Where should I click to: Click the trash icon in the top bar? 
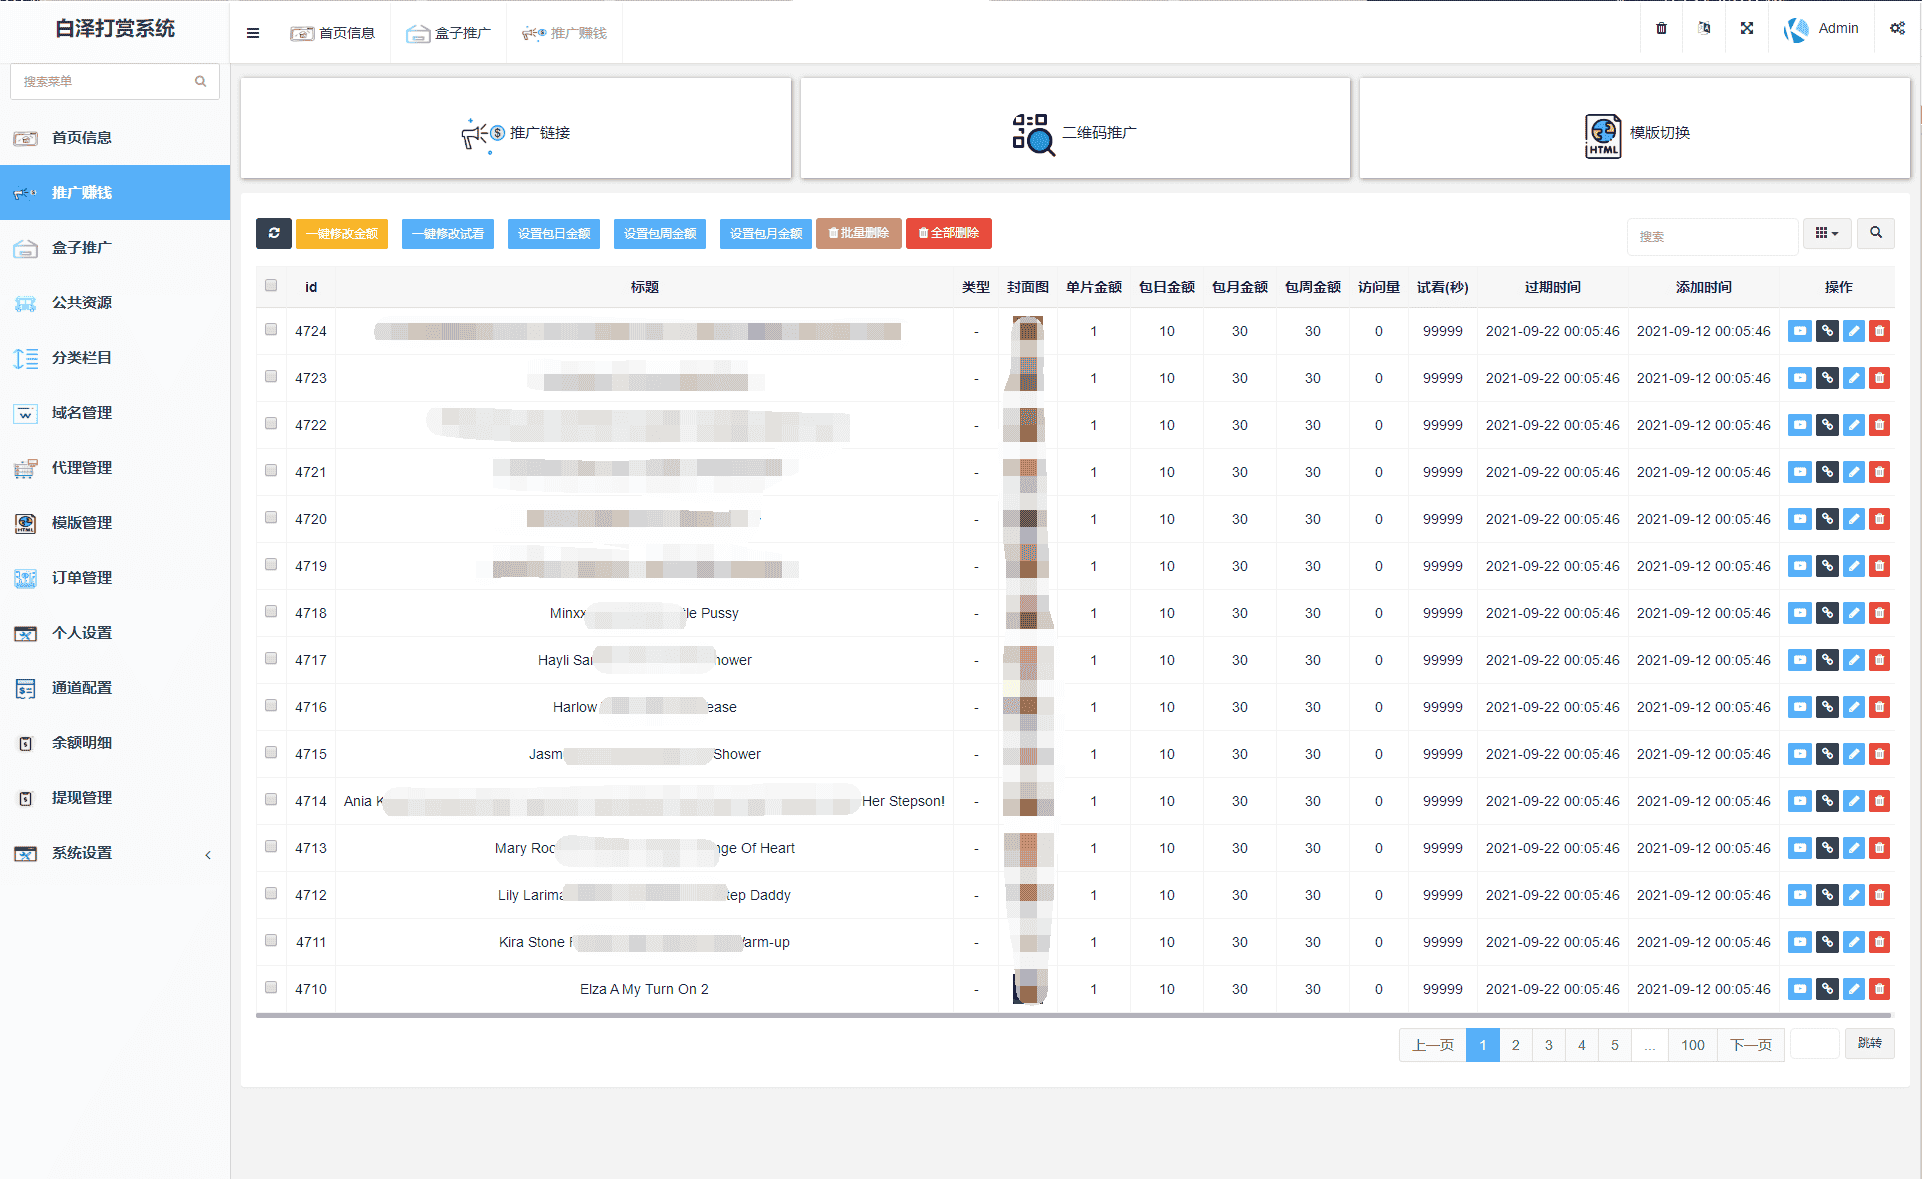pos(1661,29)
